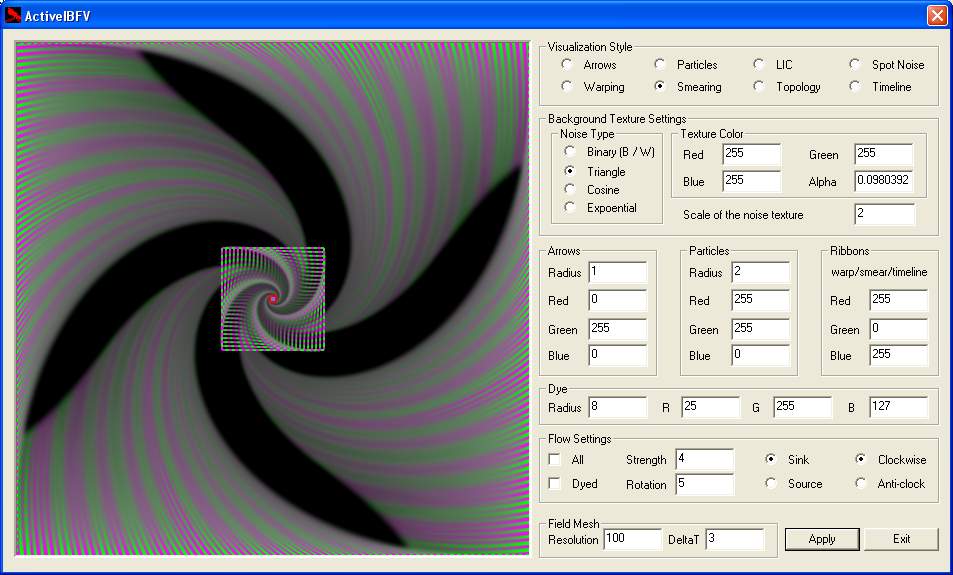Viewport: 953px width, 575px height.
Task: Click the Dye Radius input field
Action: 618,408
